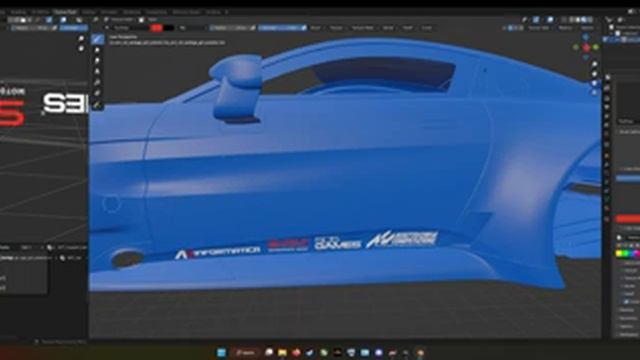Toggle X-ray button beside shading modes

[564, 20]
